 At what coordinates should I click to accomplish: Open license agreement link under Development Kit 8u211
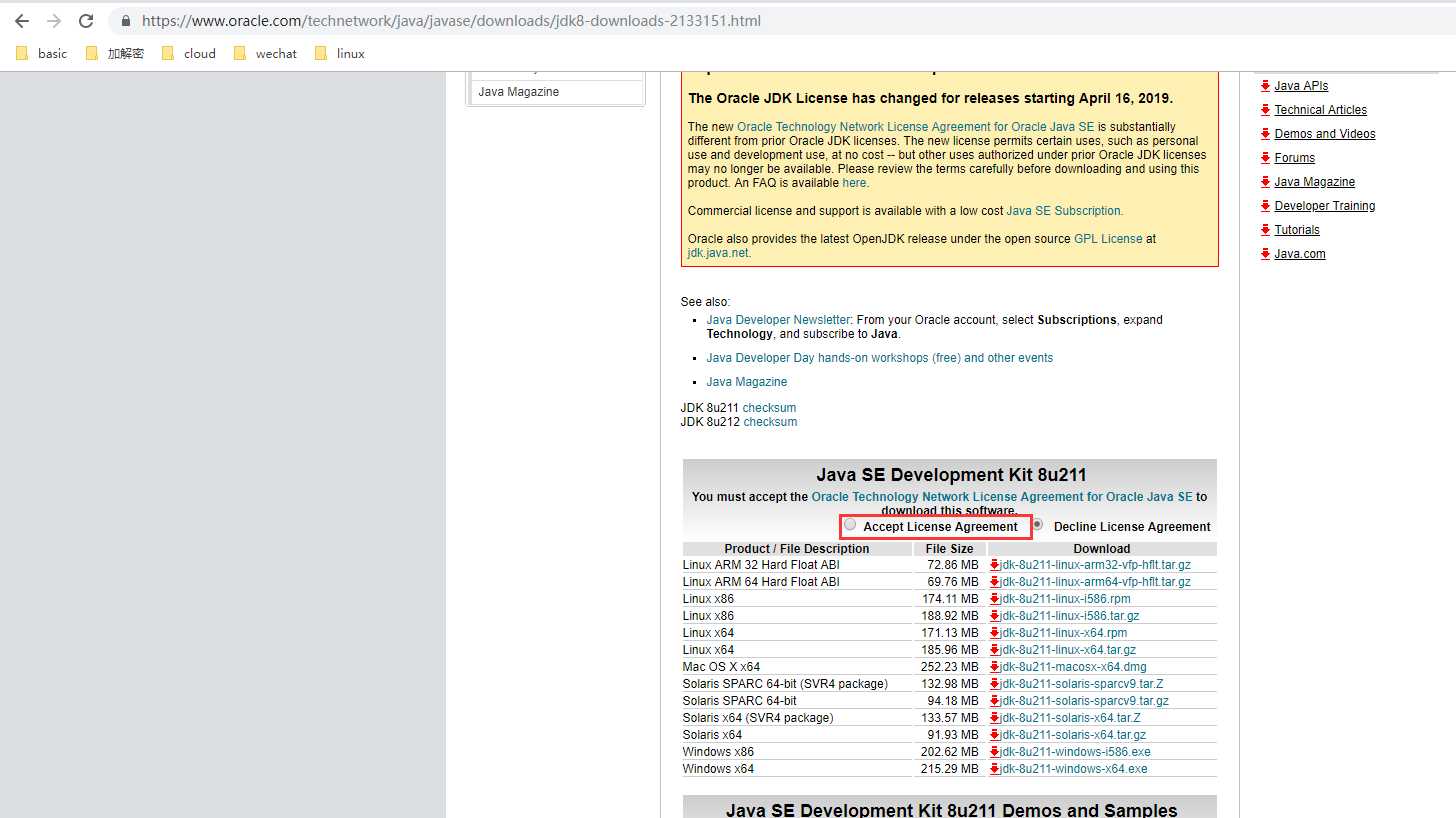click(x=1002, y=497)
